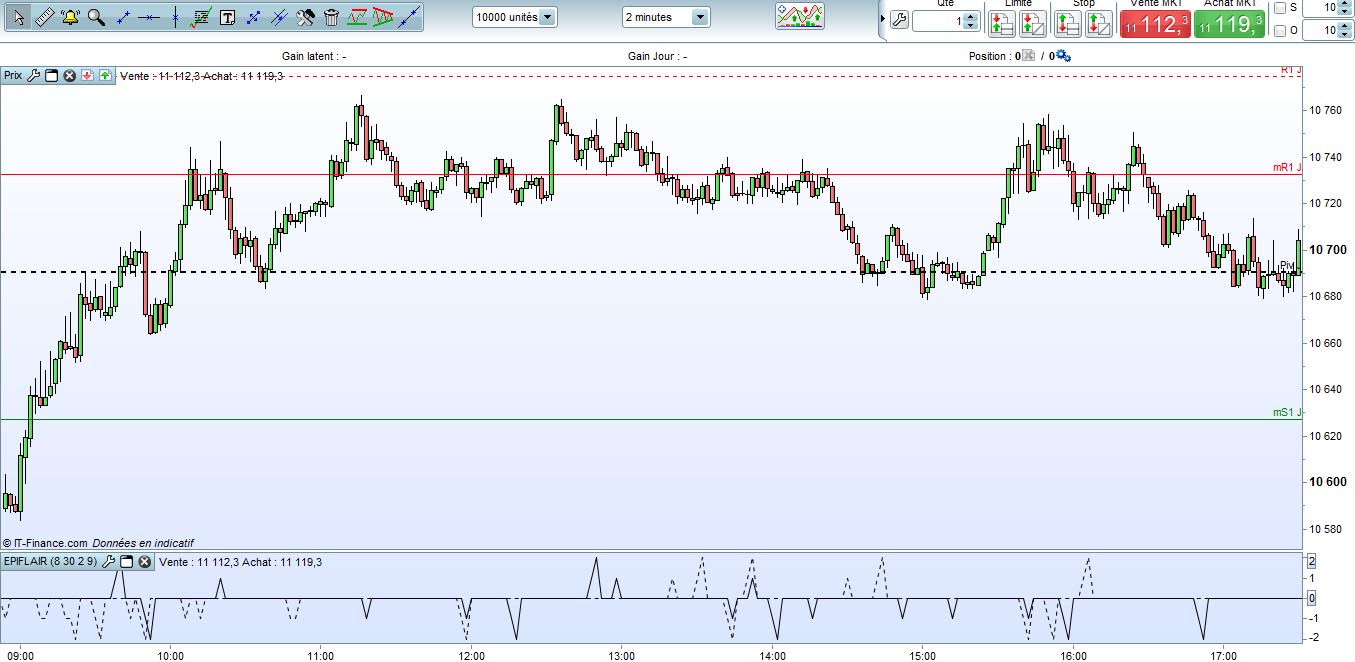
Task: Open the alert bell tool
Action: point(70,17)
